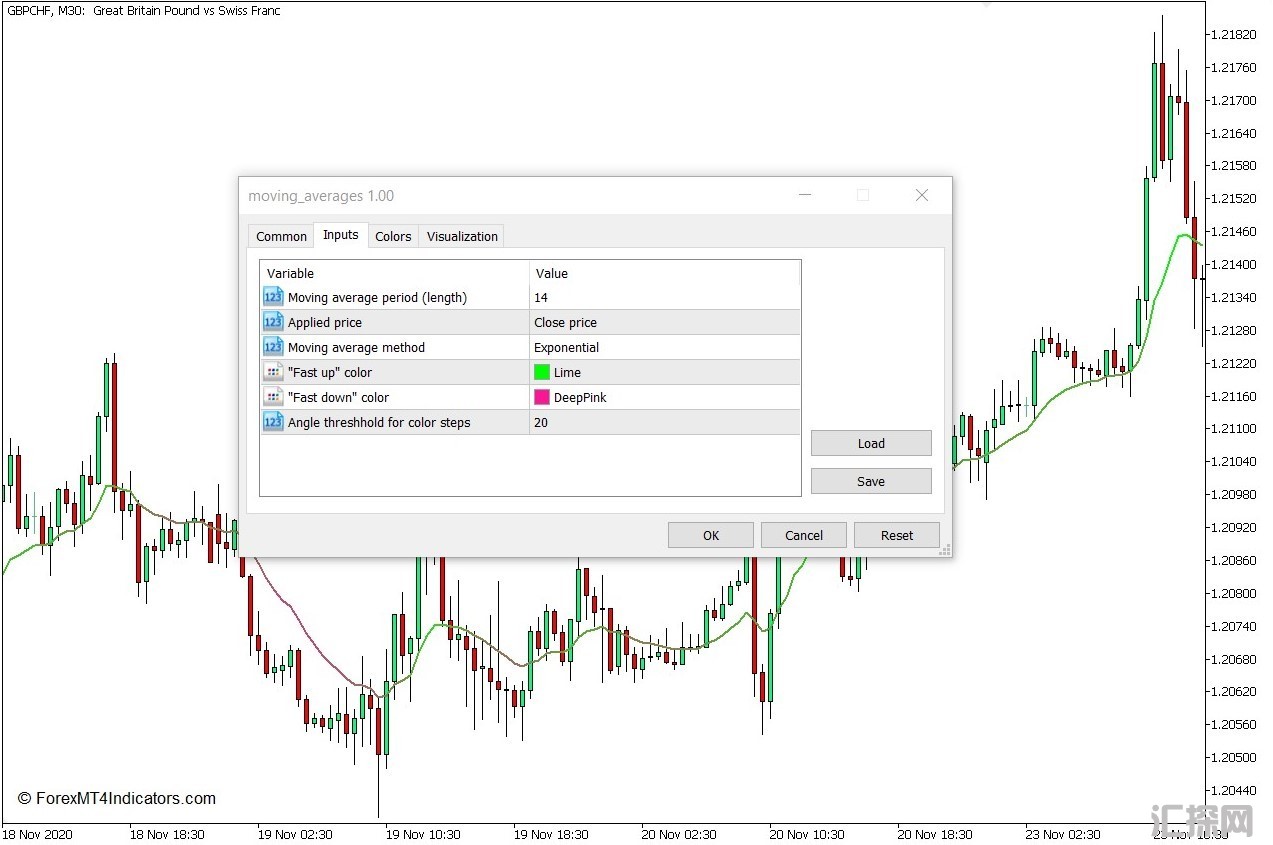1273x845 pixels.
Task: Select the Inputs tab
Action: pyautogui.click(x=340, y=234)
